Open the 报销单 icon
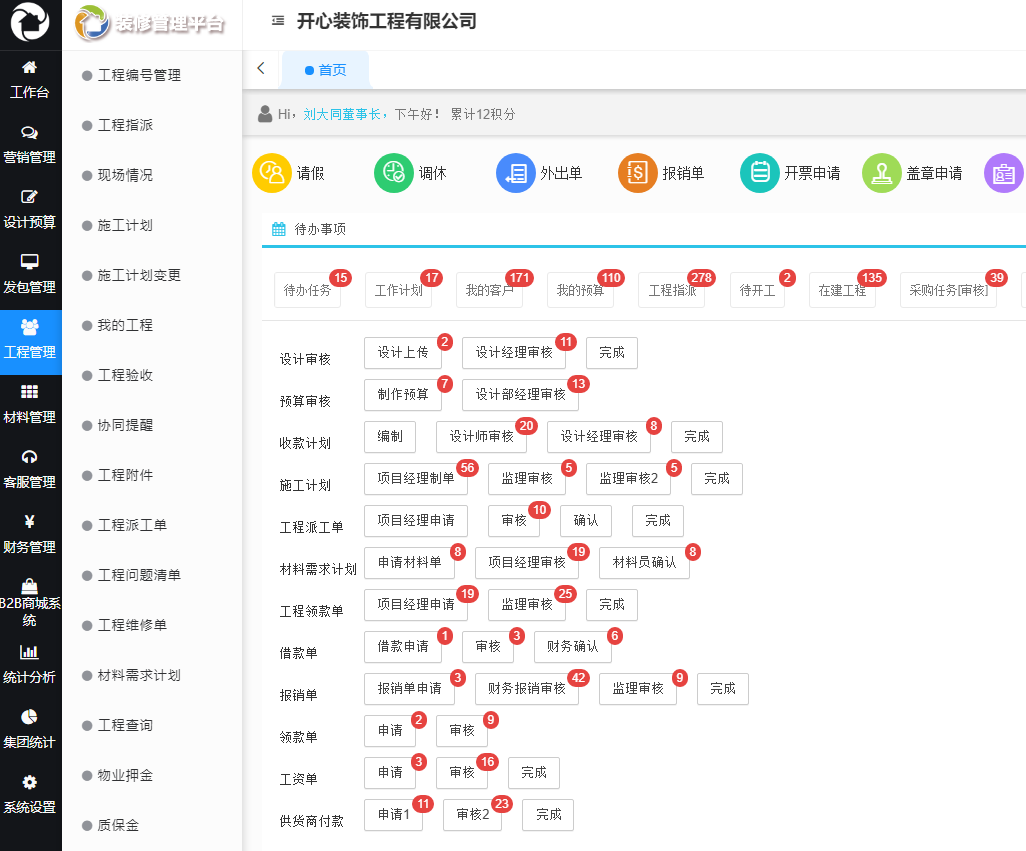Image resolution: width=1026 pixels, height=851 pixels. [x=637, y=172]
